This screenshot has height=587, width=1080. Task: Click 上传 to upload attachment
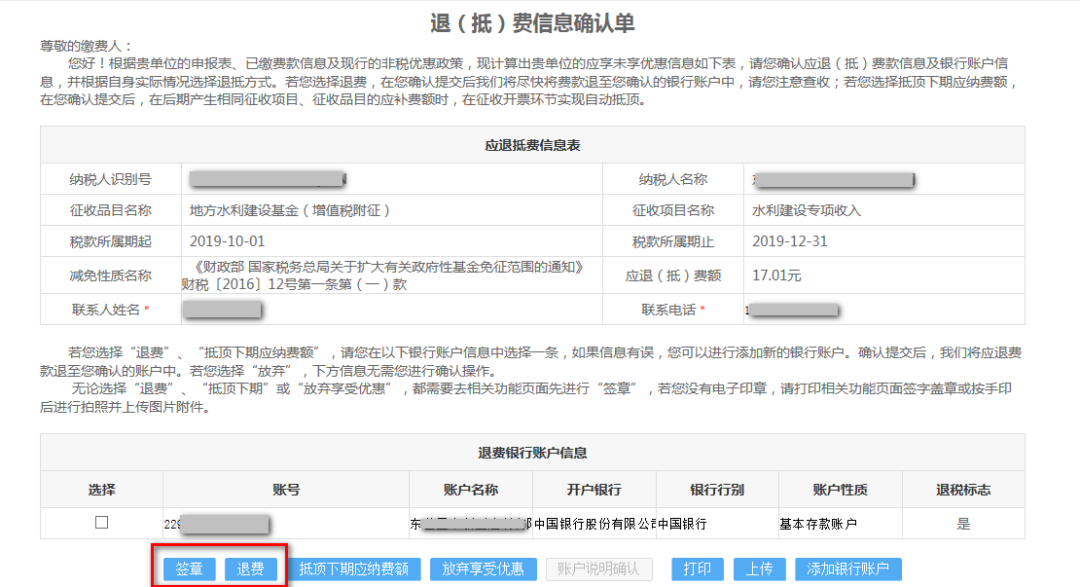(x=759, y=569)
